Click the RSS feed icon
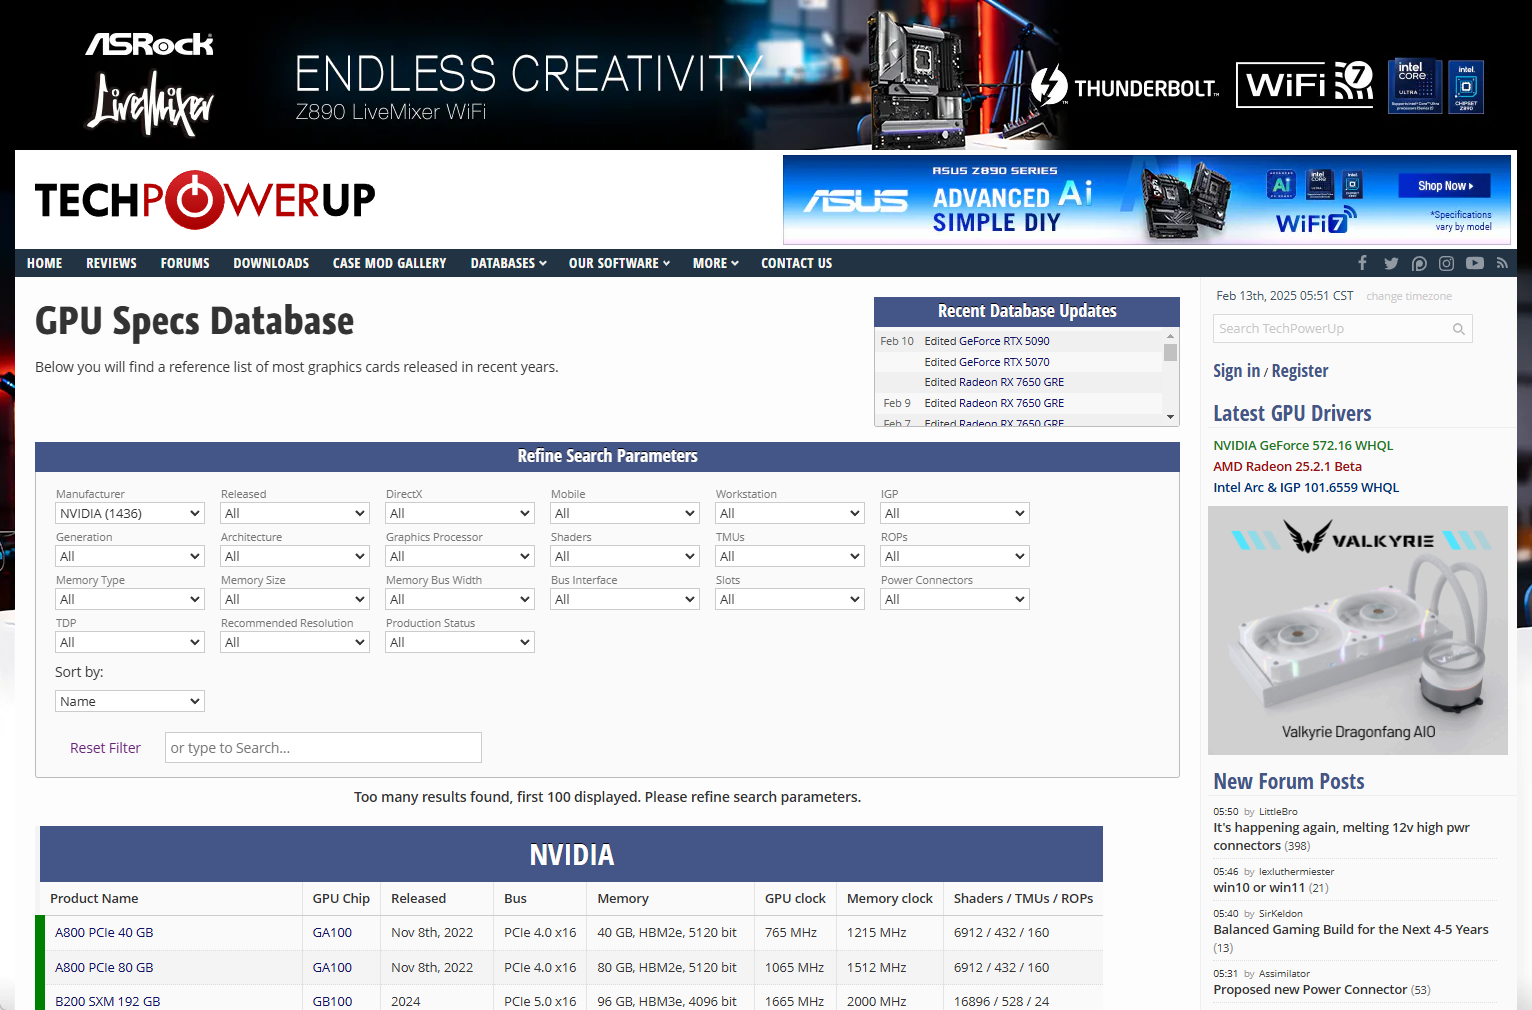This screenshot has height=1010, width=1532. click(1502, 263)
